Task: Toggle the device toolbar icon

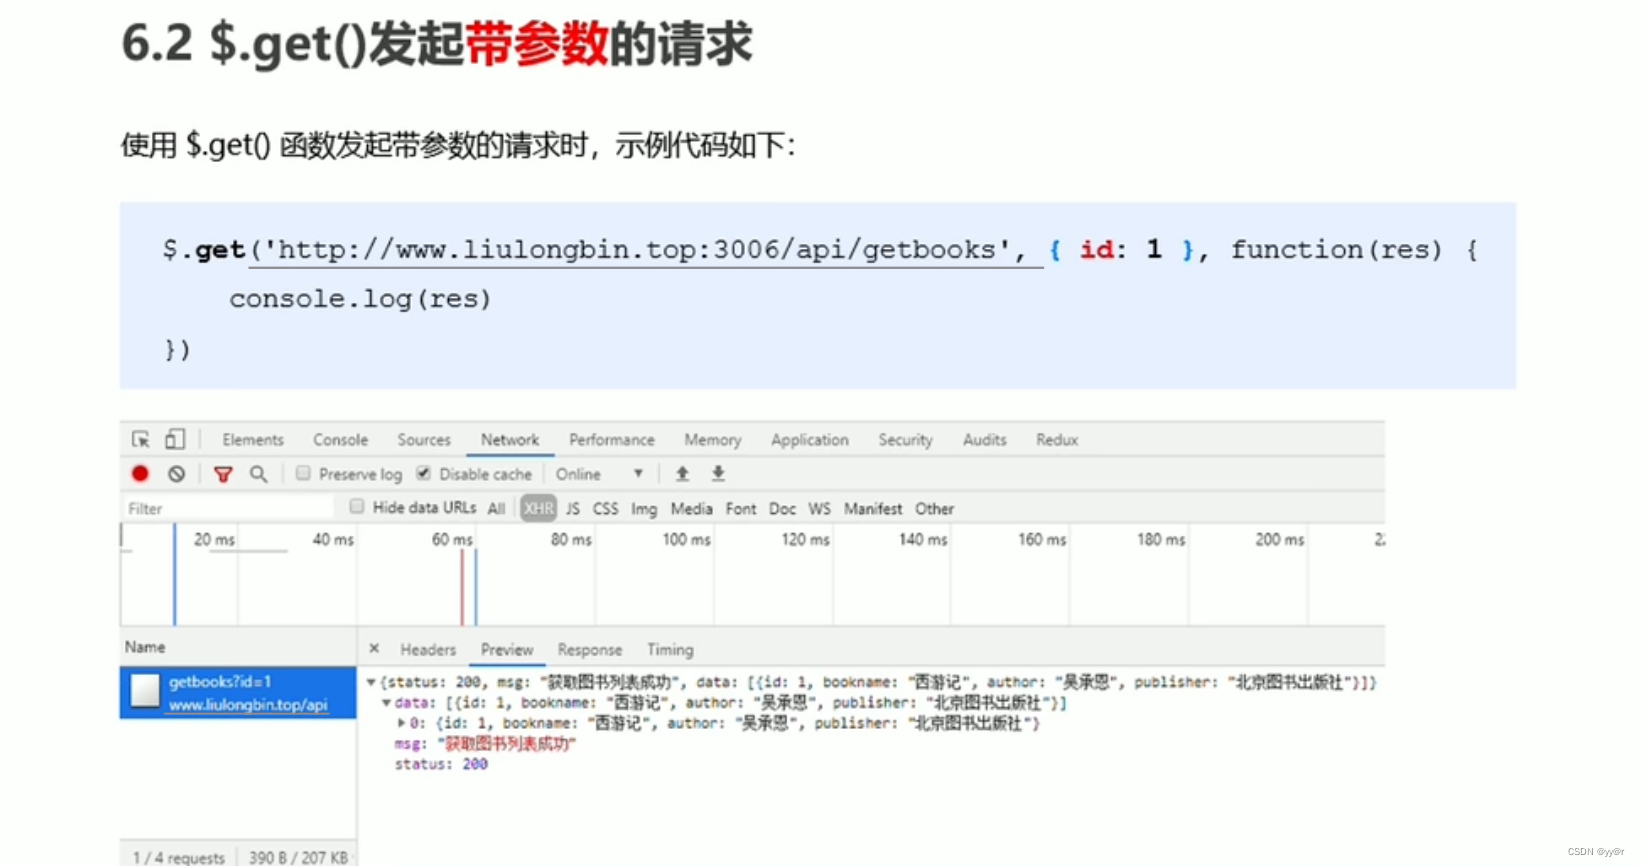Action: [175, 439]
